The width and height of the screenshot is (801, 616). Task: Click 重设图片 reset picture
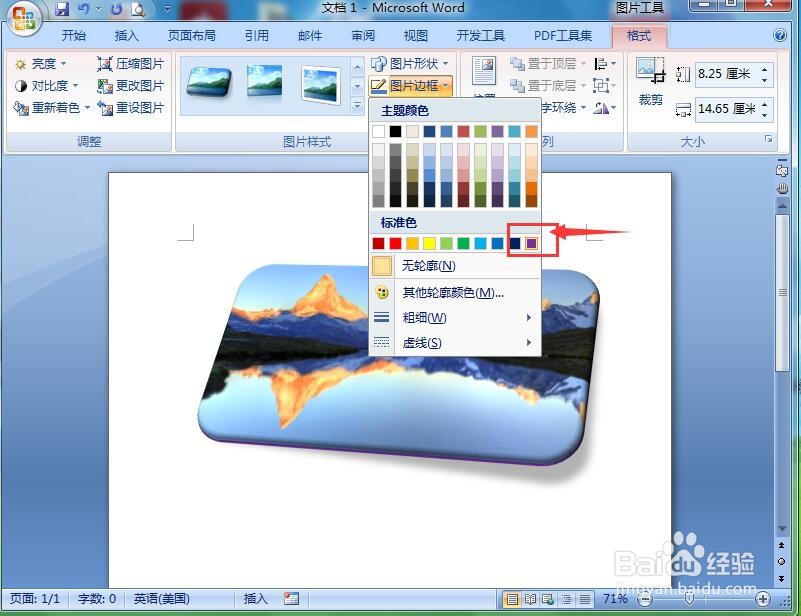tap(131, 108)
